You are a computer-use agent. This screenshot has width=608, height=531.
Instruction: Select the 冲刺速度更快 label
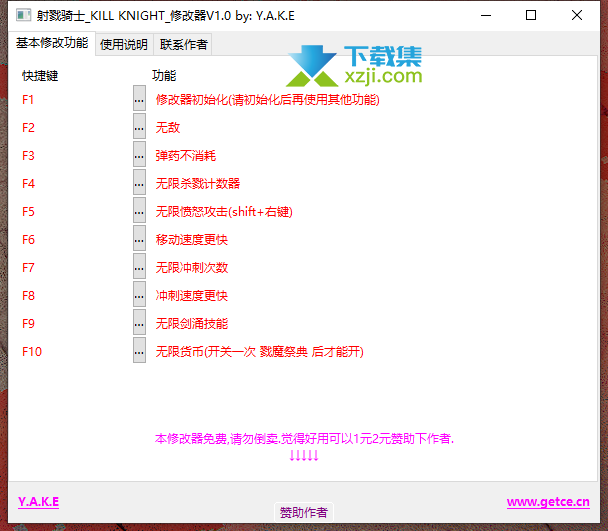[192, 296]
